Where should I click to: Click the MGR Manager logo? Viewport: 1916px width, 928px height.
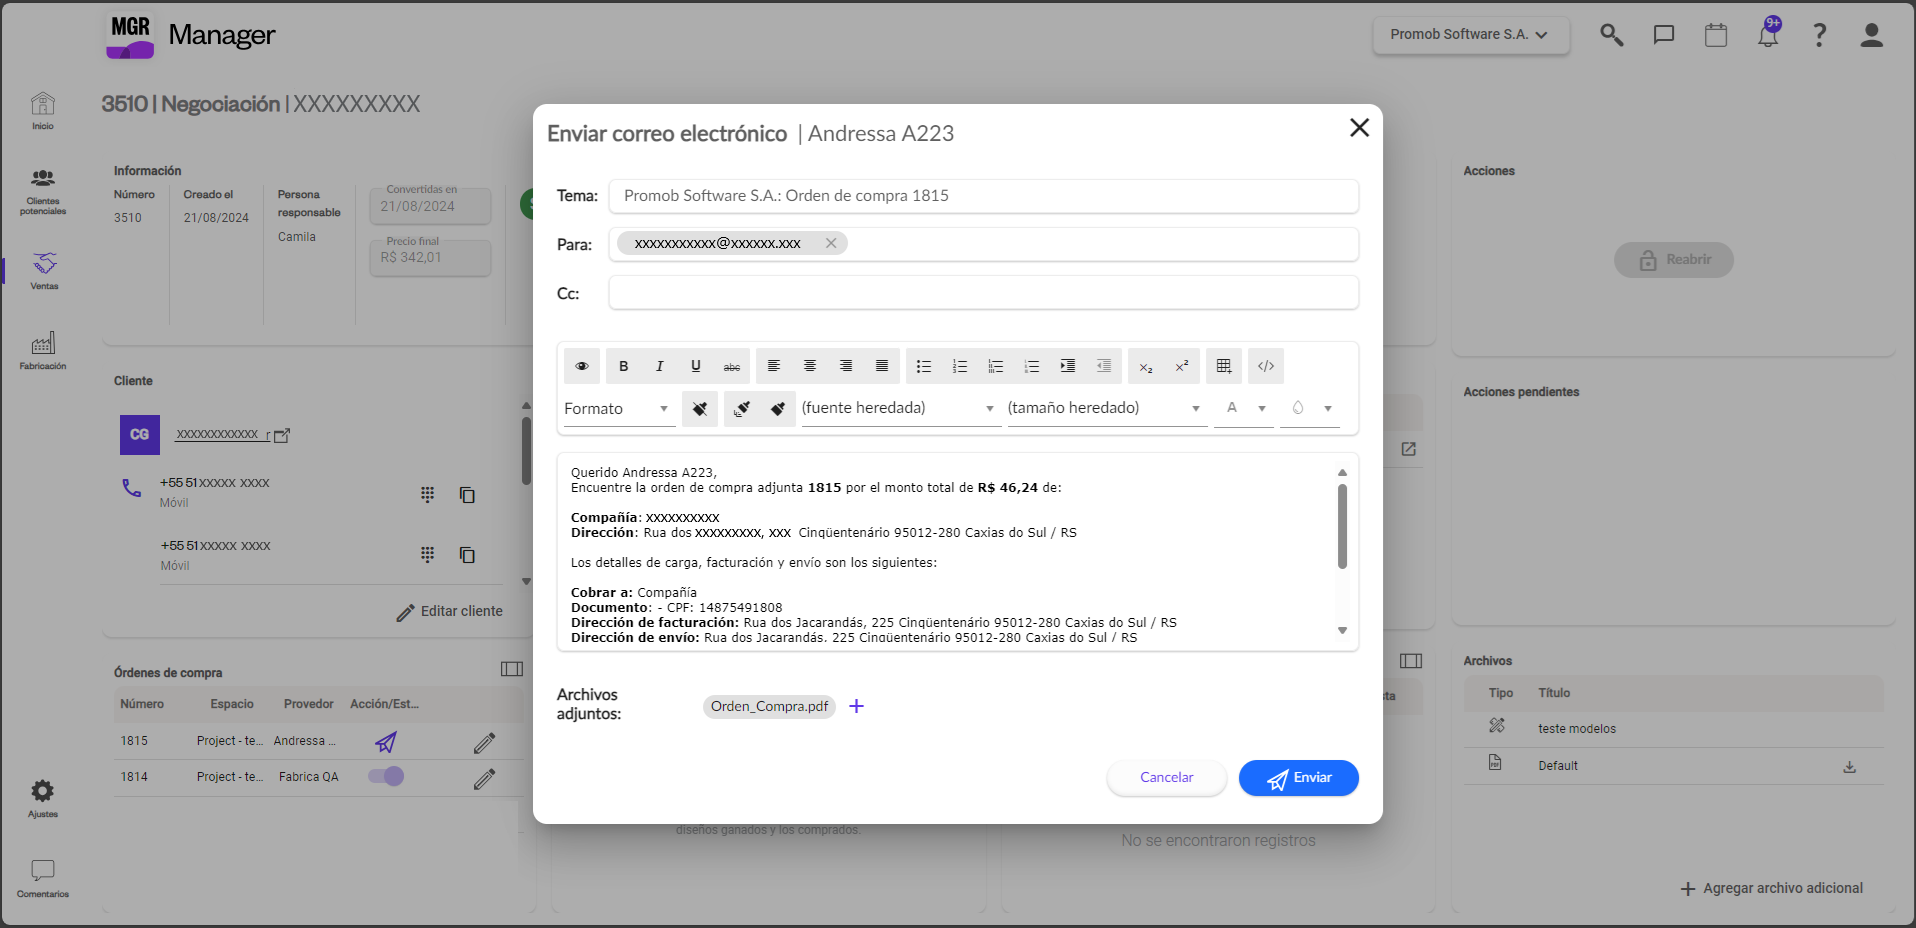(190, 36)
